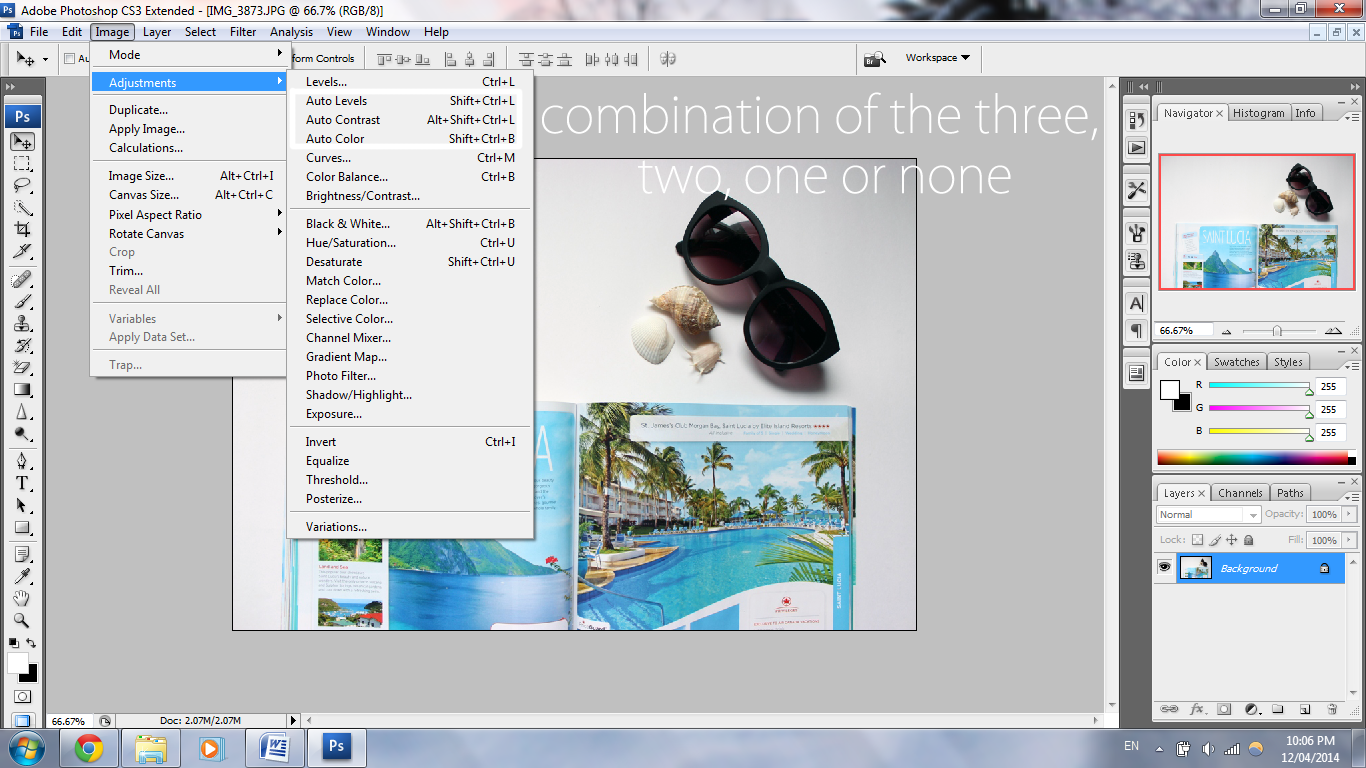Select the Notes tool
The height and width of the screenshot is (768, 1366).
(x=22, y=555)
